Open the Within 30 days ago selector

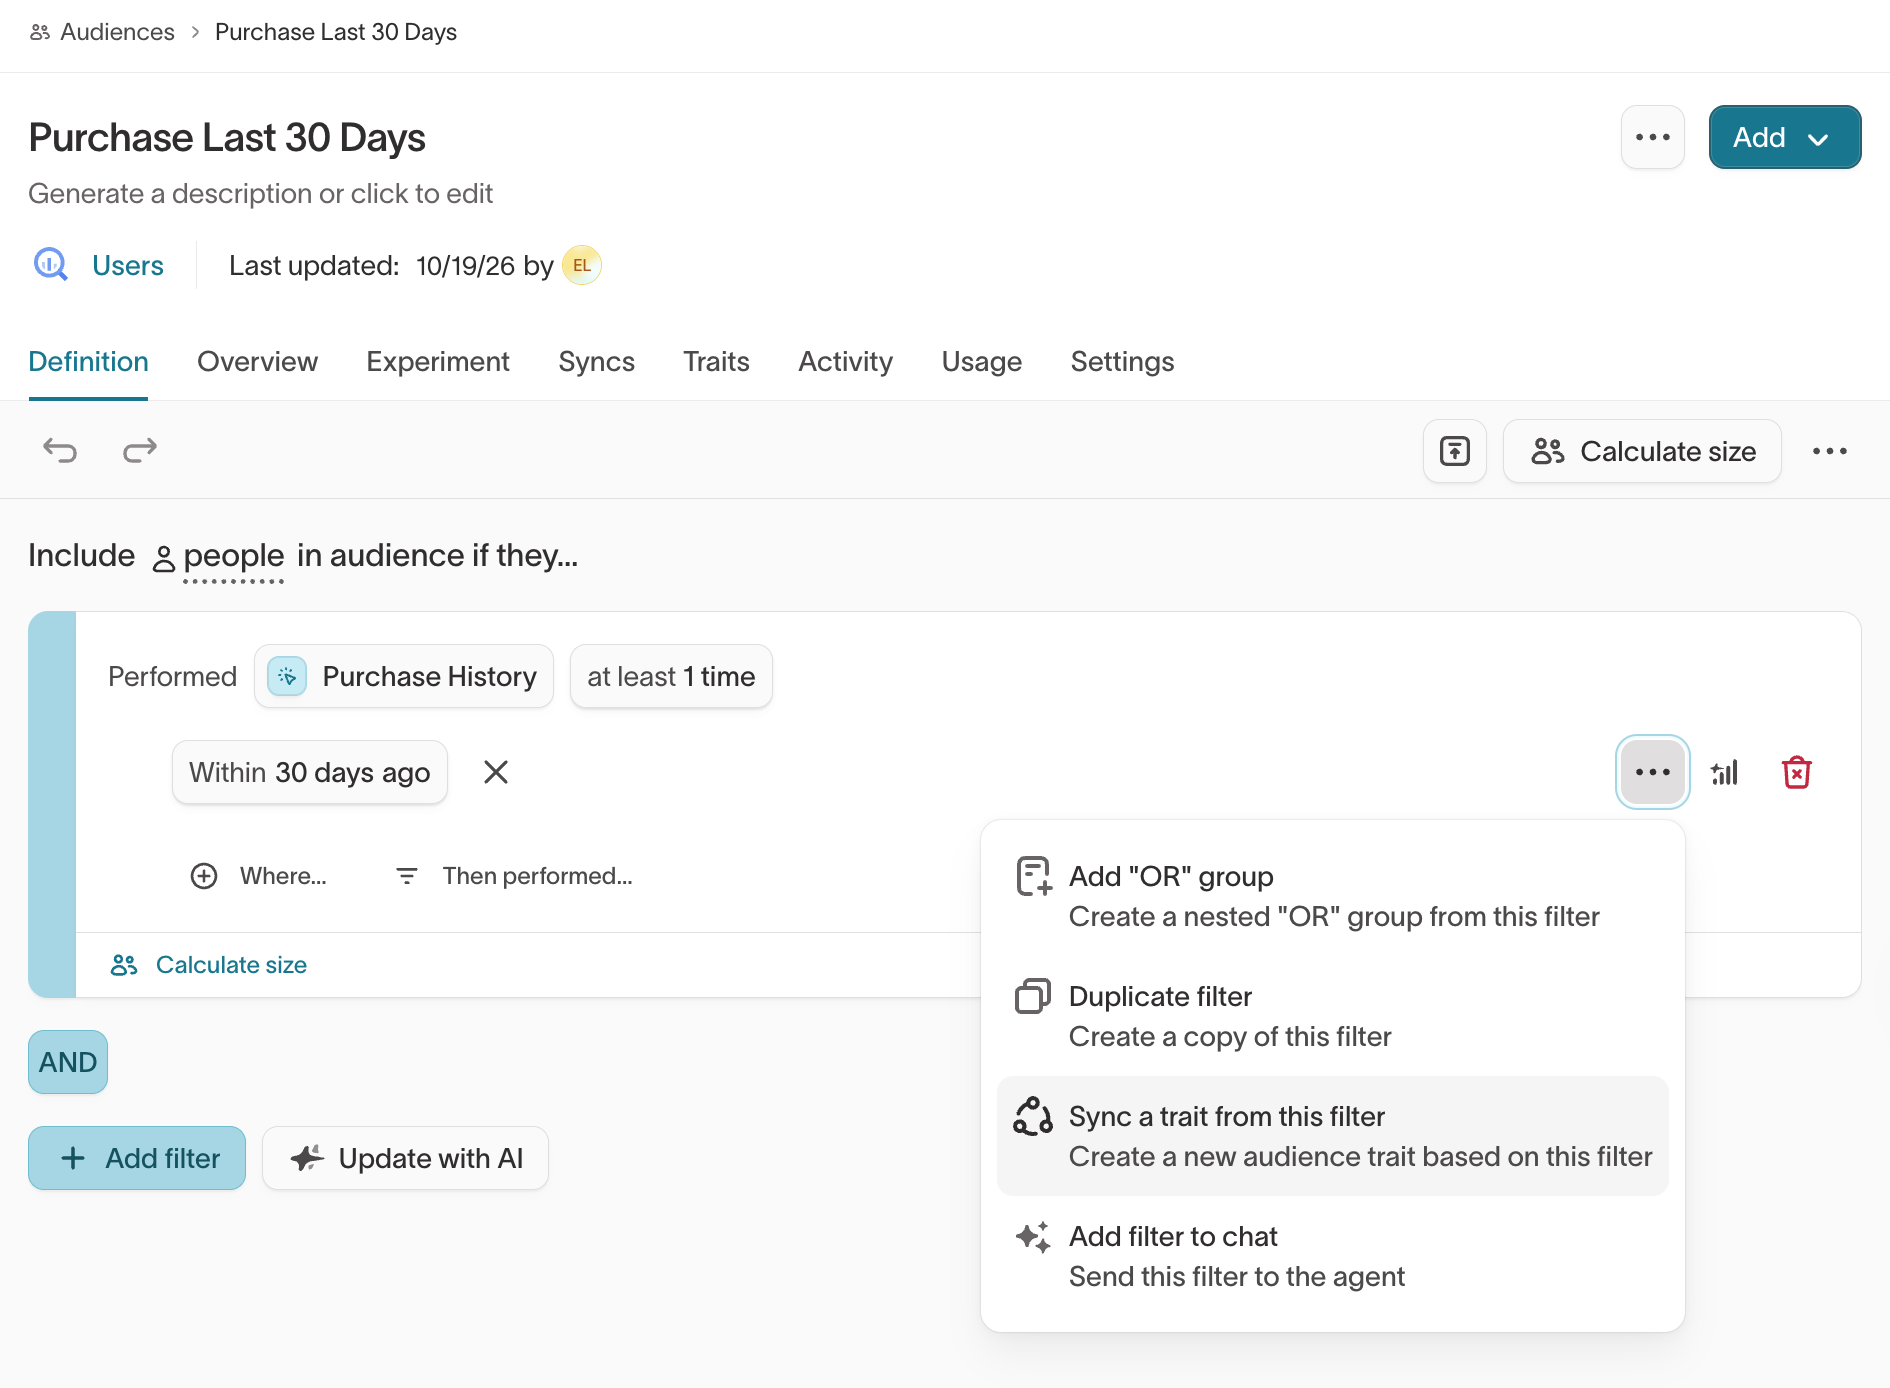tap(310, 772)
